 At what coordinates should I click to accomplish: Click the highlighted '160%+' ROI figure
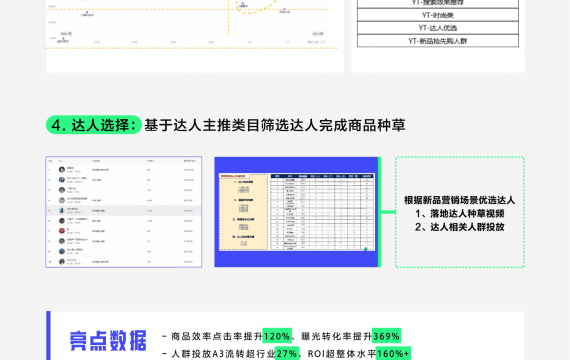393,353
